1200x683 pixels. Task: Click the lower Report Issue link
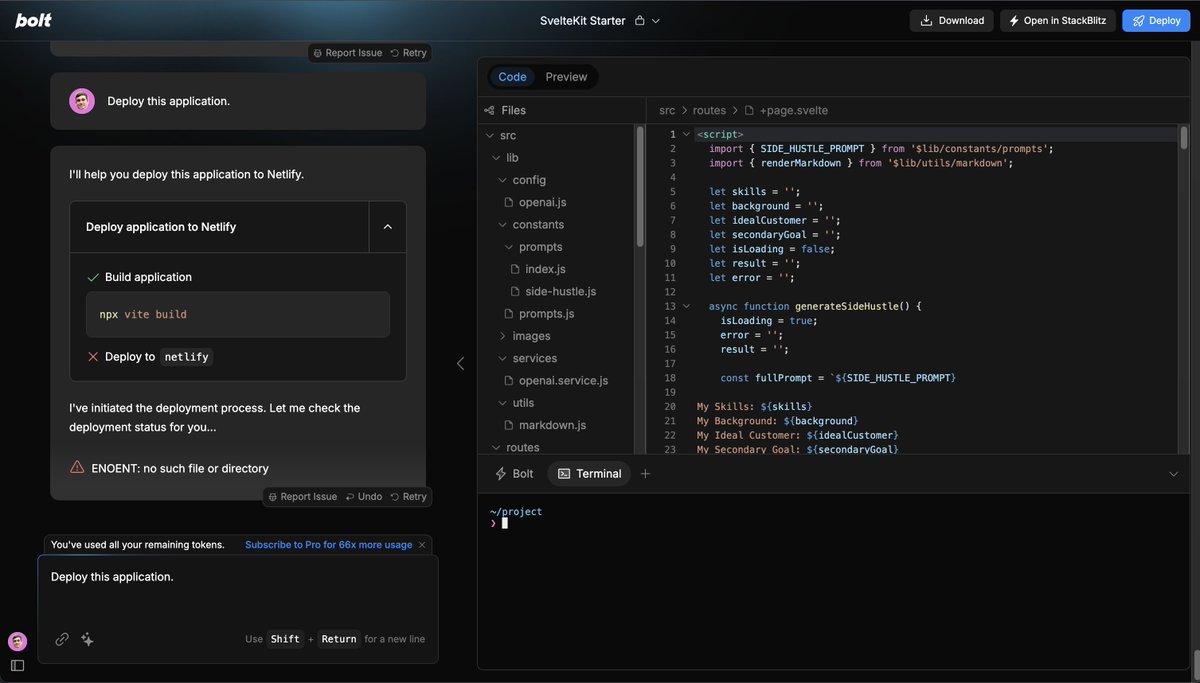[303, 497]
